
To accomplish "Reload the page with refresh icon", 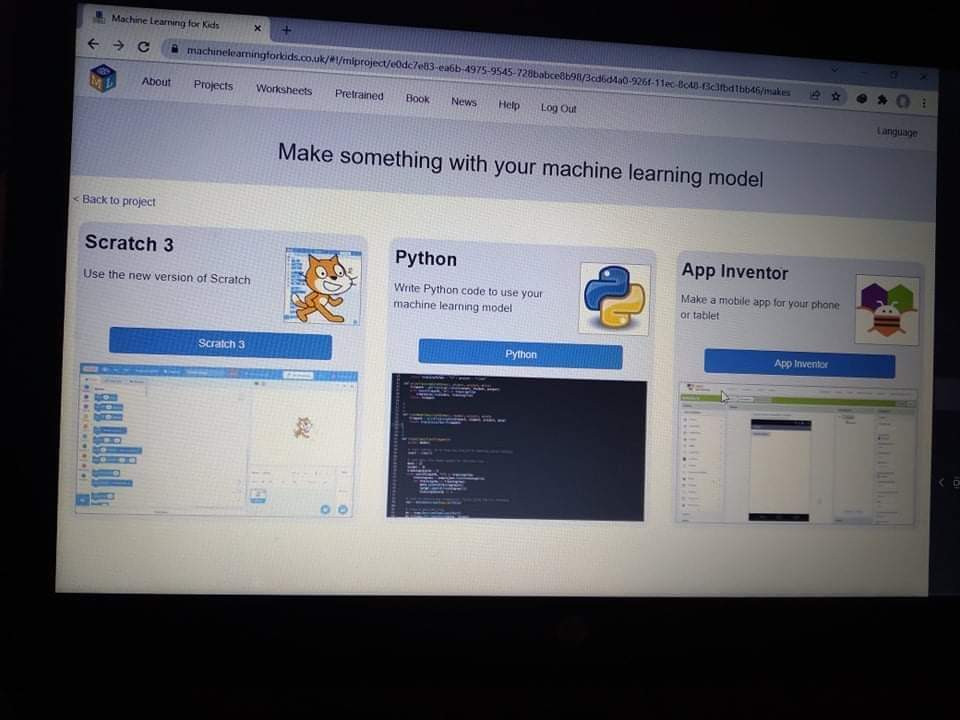I will (144, 47).
